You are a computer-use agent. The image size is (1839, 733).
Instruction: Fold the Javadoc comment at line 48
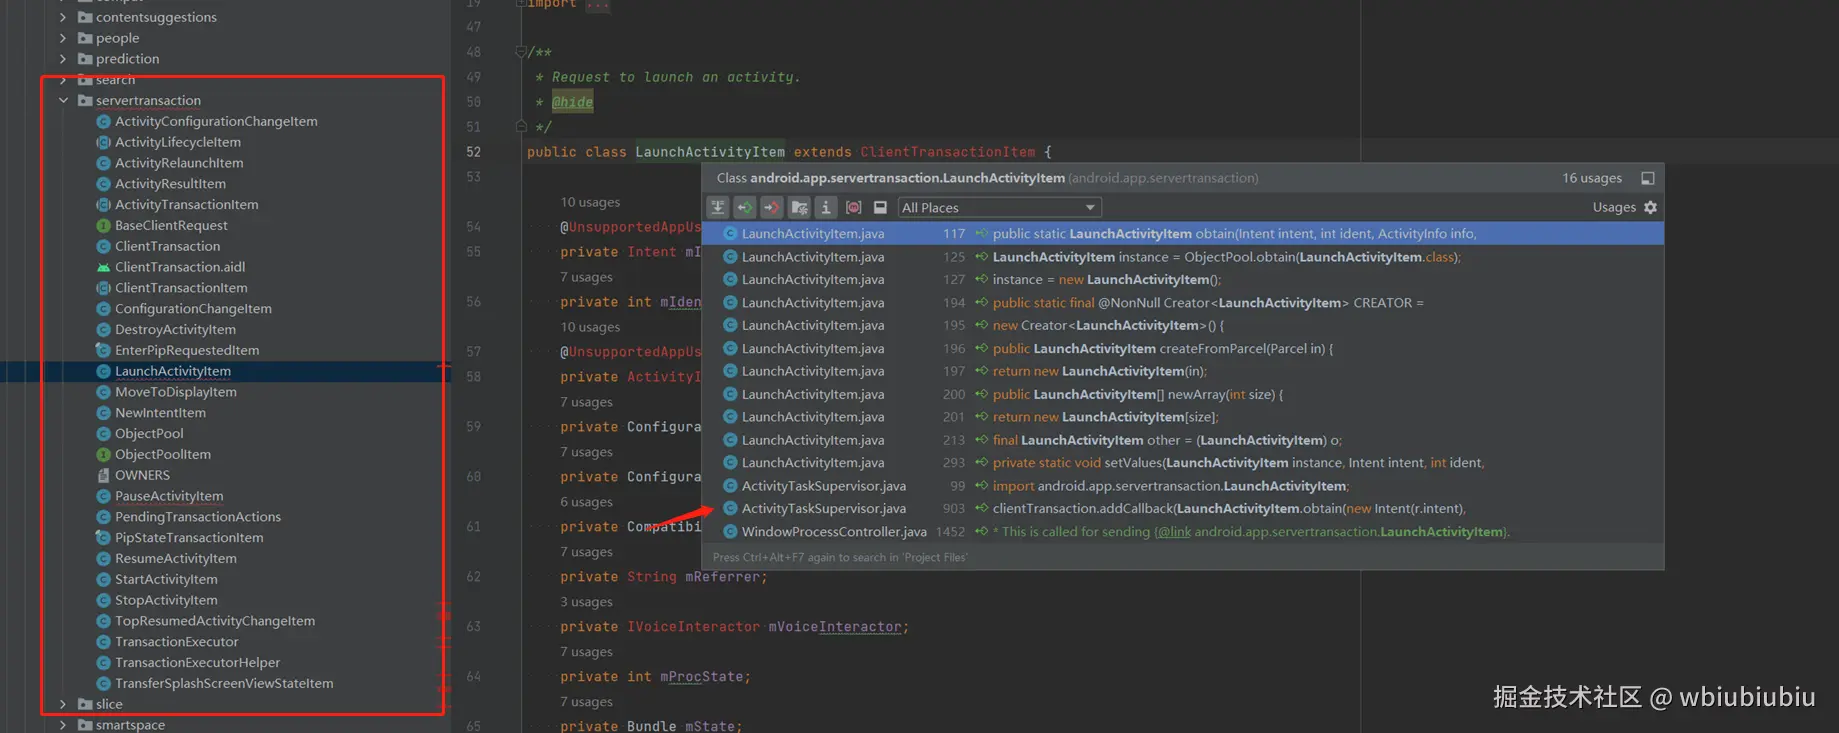(x=520, y=51)
